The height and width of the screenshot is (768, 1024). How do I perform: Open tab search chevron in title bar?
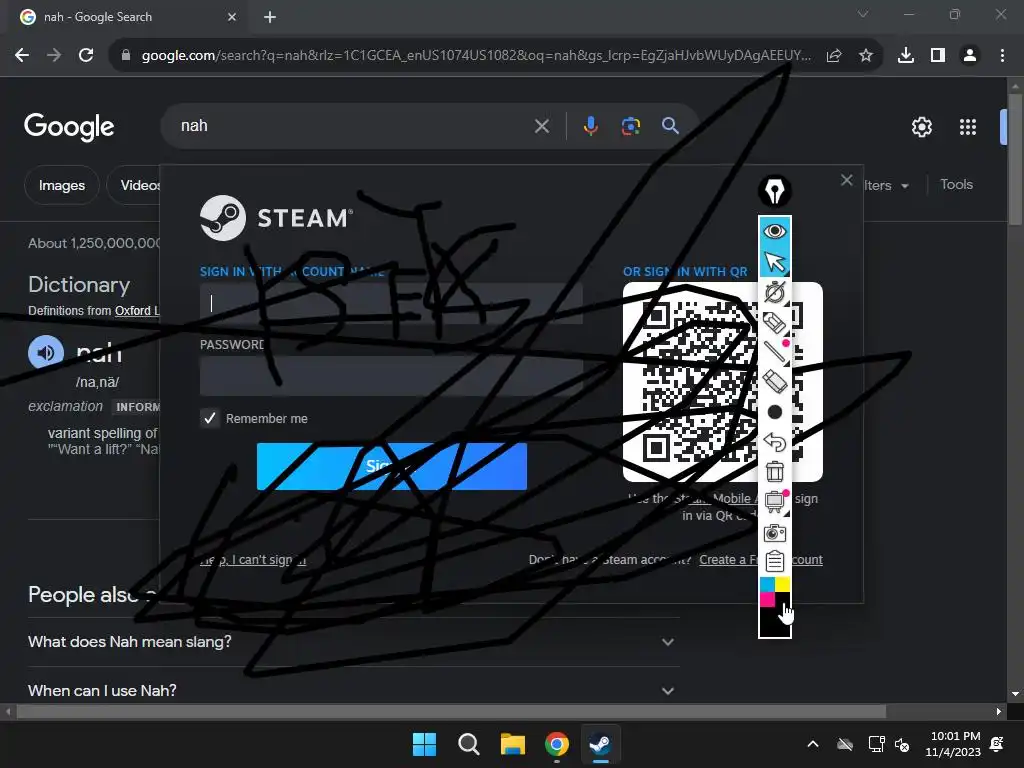tap(863, 14)
